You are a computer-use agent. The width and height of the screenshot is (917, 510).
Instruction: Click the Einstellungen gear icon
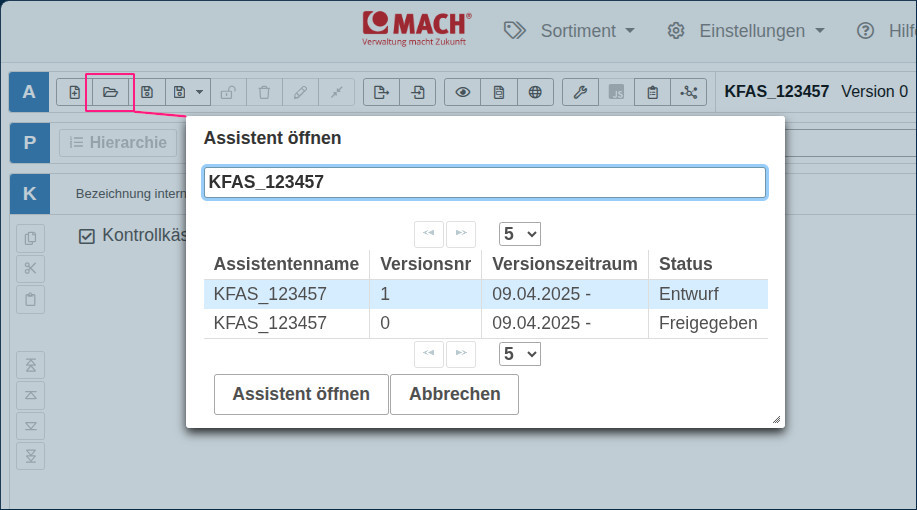click(675, 30)
